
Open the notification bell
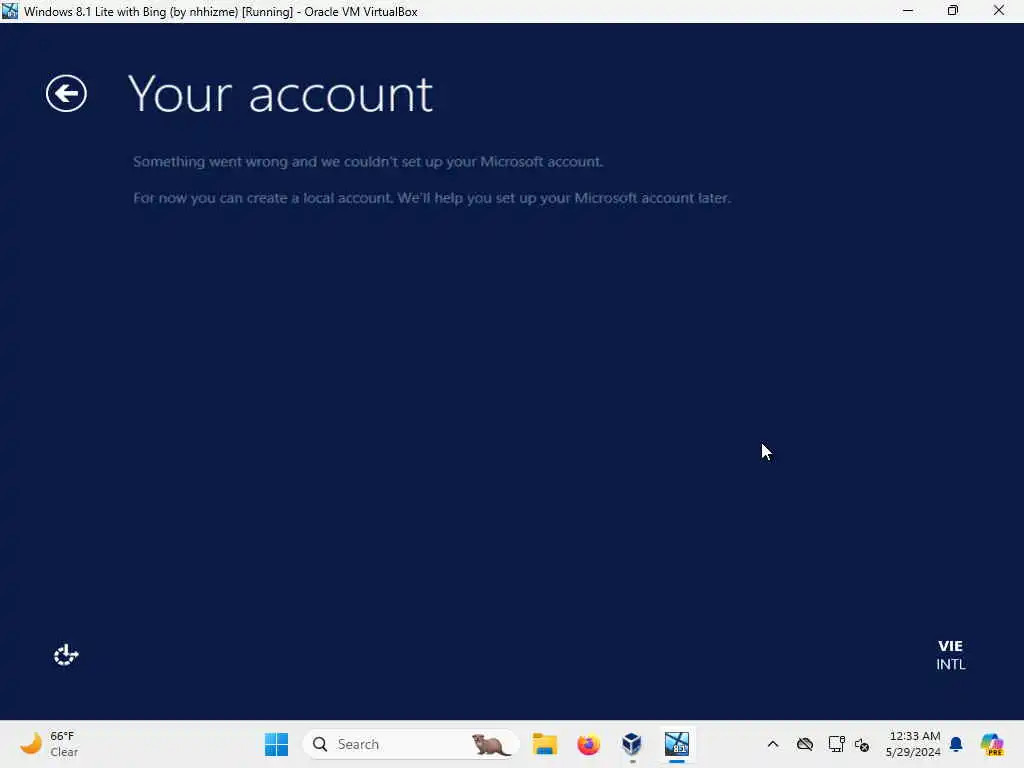pyautogui.click(x=956, y=744)
